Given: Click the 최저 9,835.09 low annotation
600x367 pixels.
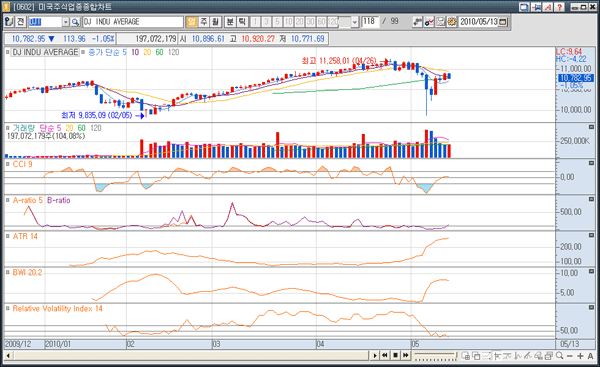Looking at the screenshot, I should tap(97, 115).
